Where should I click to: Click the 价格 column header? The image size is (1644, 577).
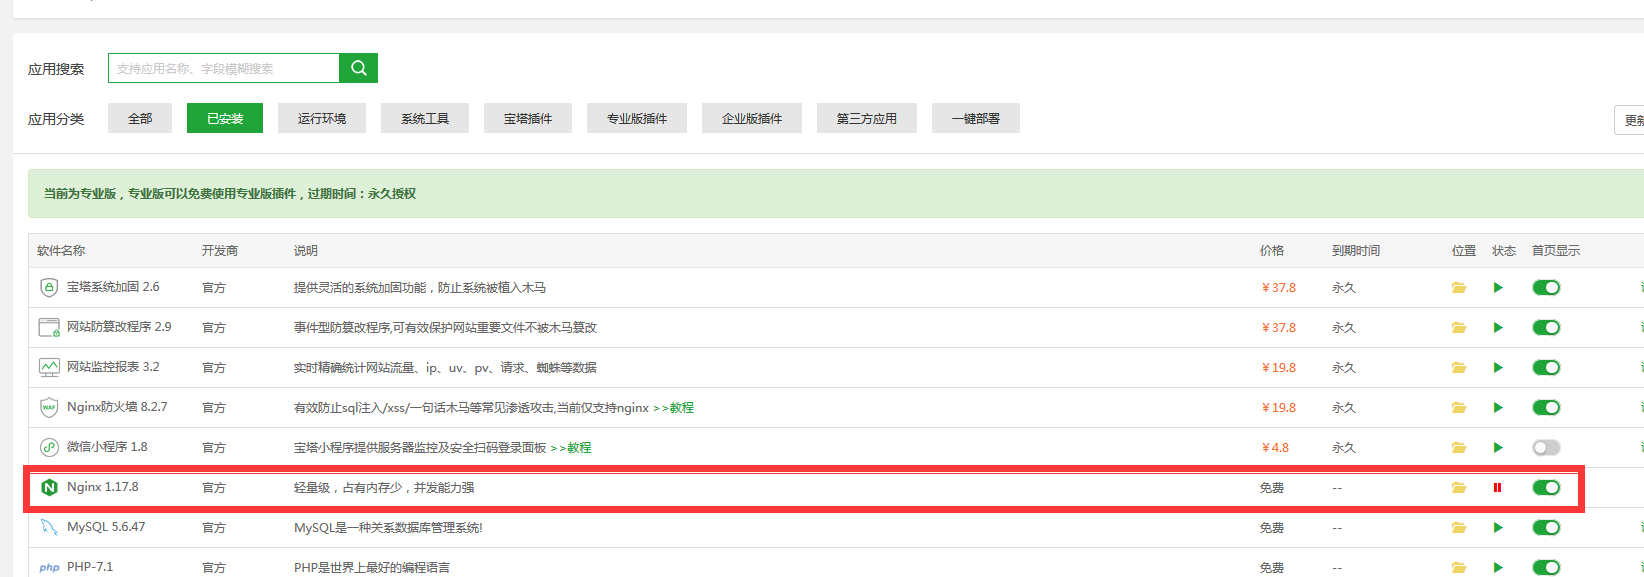[1272, 251]
